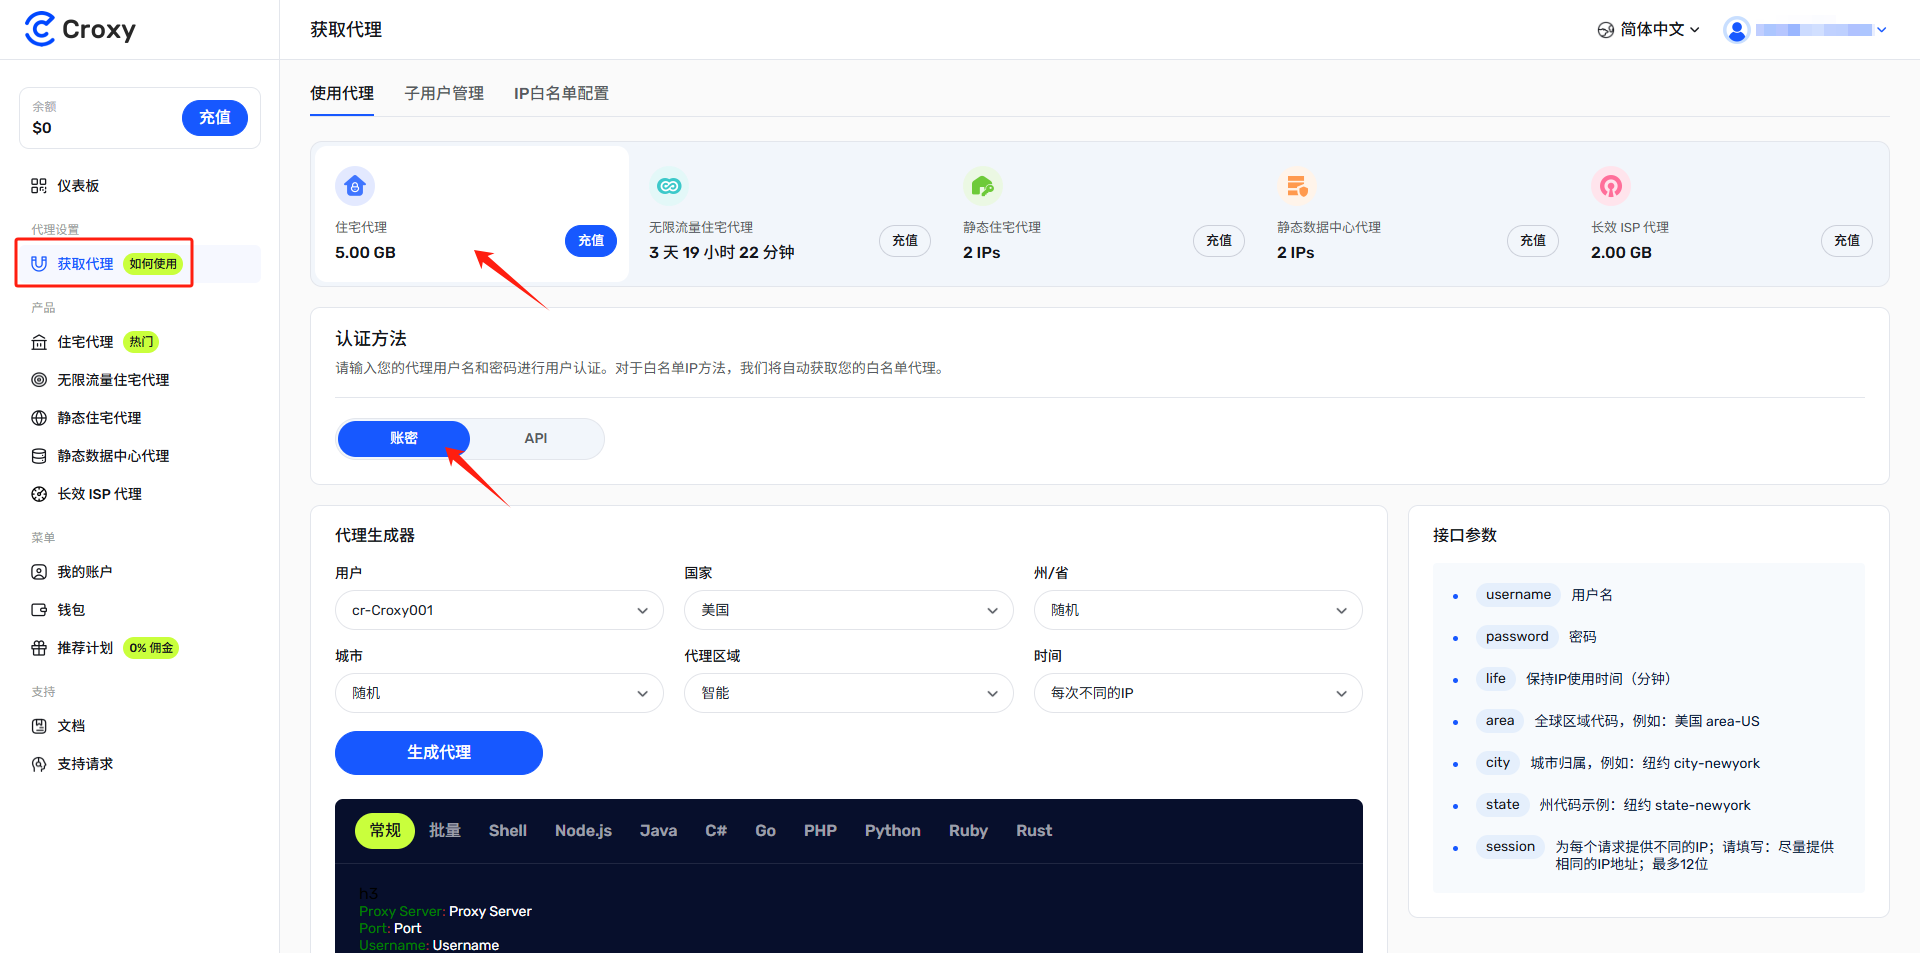Click the 我的账户 user icon

pos(39,572)
